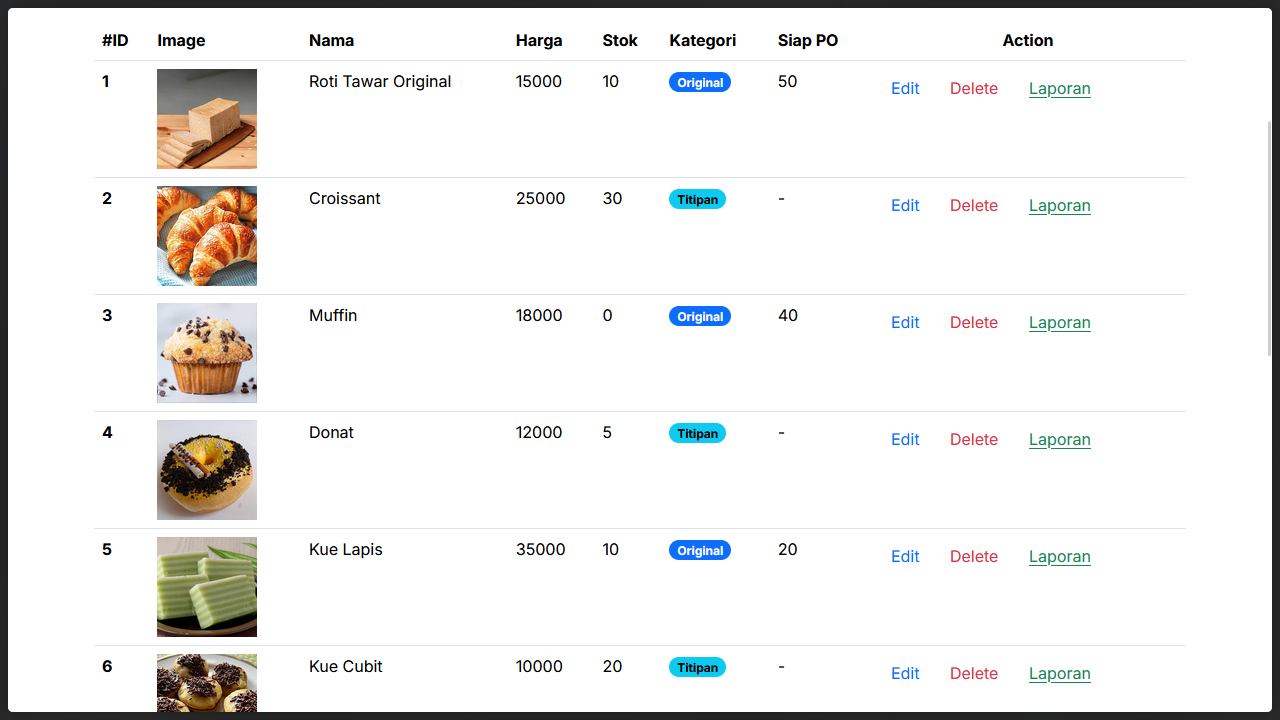
Task: Click Edit for Roti Tawar Original
Action: [905, 88]
